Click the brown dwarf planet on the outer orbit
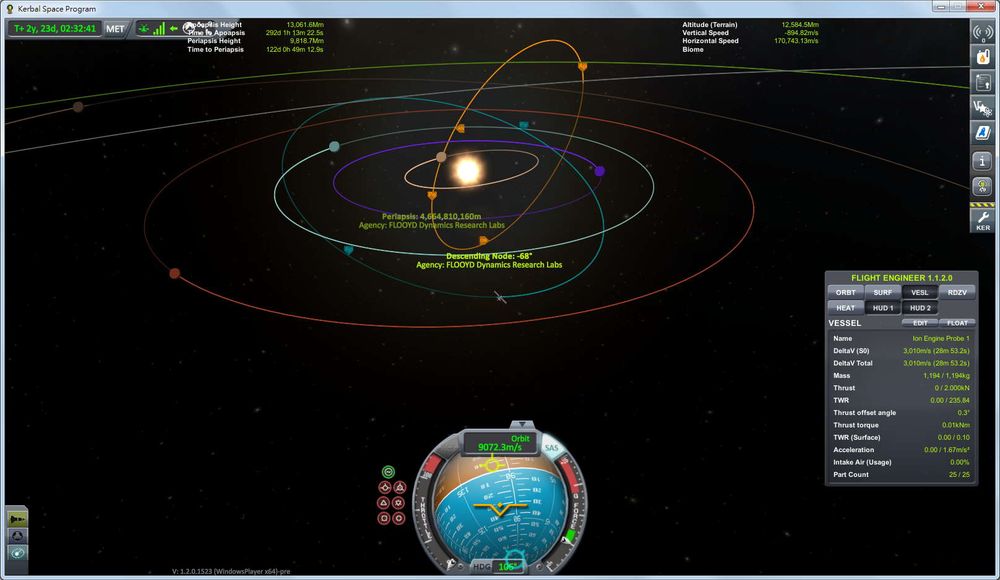The image size is (1000, 580). pos(78,107)
